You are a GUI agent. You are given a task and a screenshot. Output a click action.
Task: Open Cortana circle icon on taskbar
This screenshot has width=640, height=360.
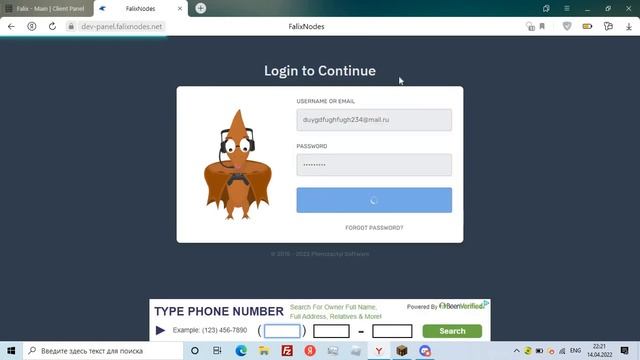[x=195, y=351]
